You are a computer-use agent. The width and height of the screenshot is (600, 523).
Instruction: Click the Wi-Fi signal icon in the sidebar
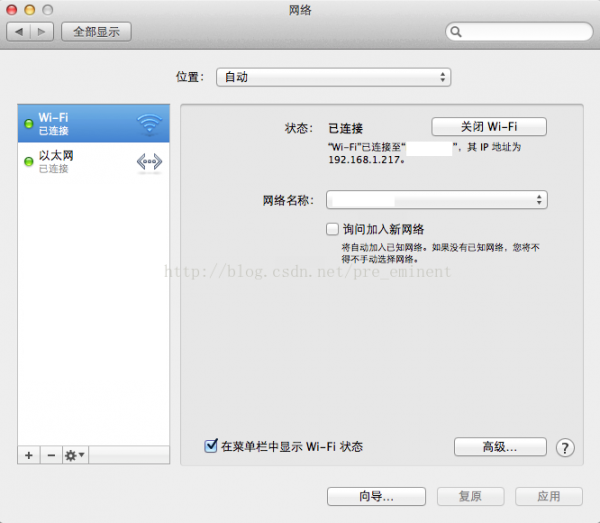tap(150, 124)
